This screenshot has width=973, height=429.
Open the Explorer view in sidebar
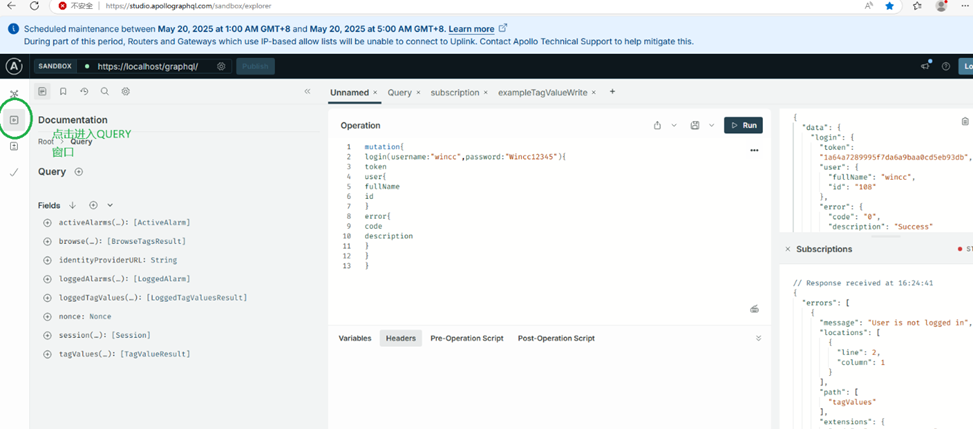(x=14, y=119)
